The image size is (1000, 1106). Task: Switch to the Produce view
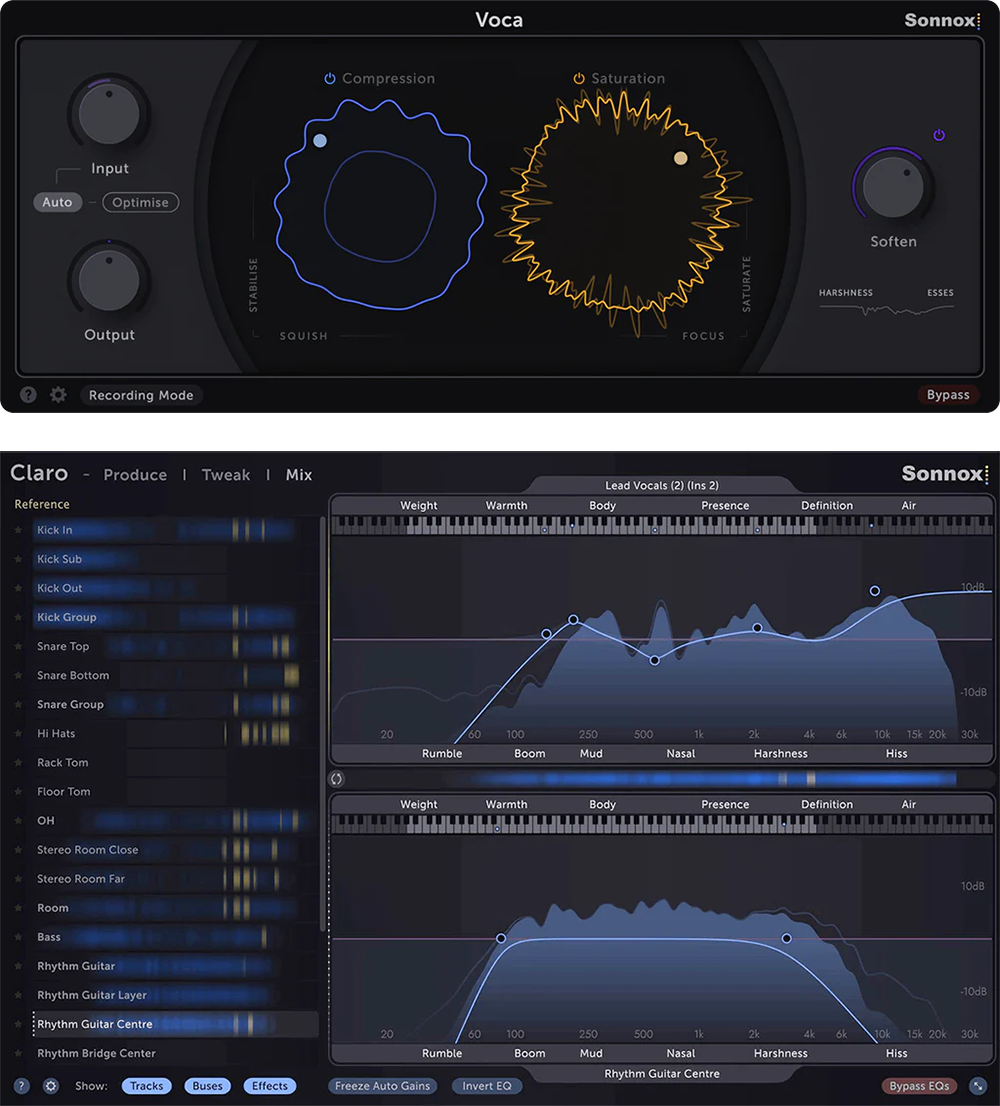tap(135, 475)
